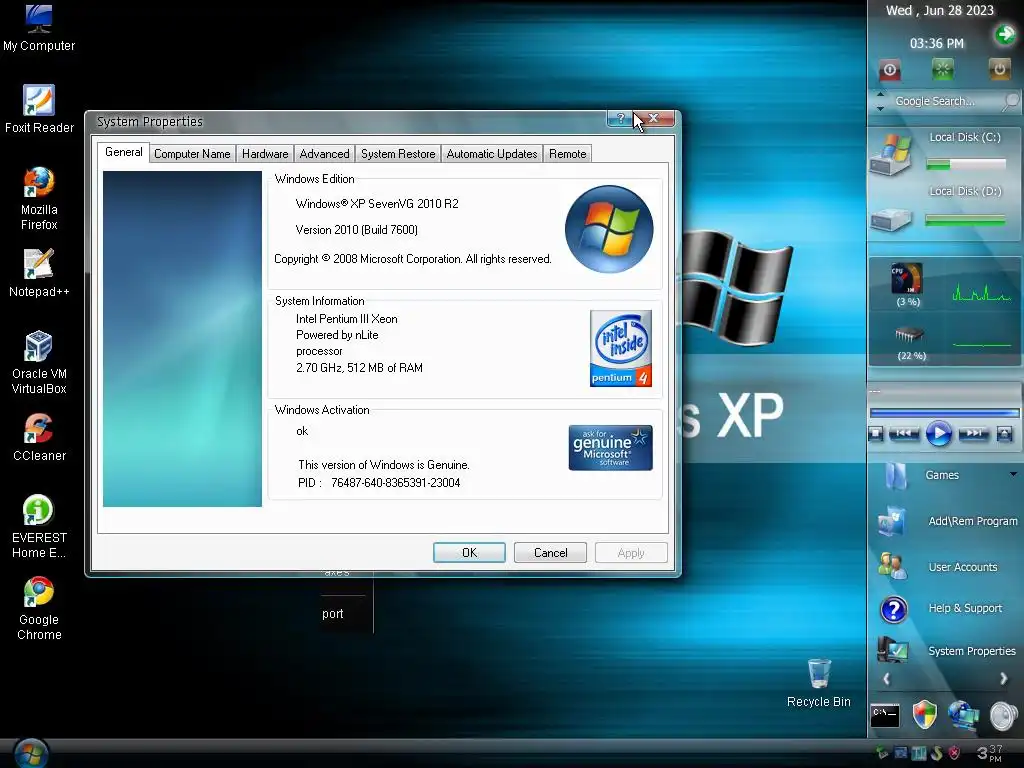Switch to the Automatic Updates tab
Viewport: 1024px width, 768px height.
492,154
